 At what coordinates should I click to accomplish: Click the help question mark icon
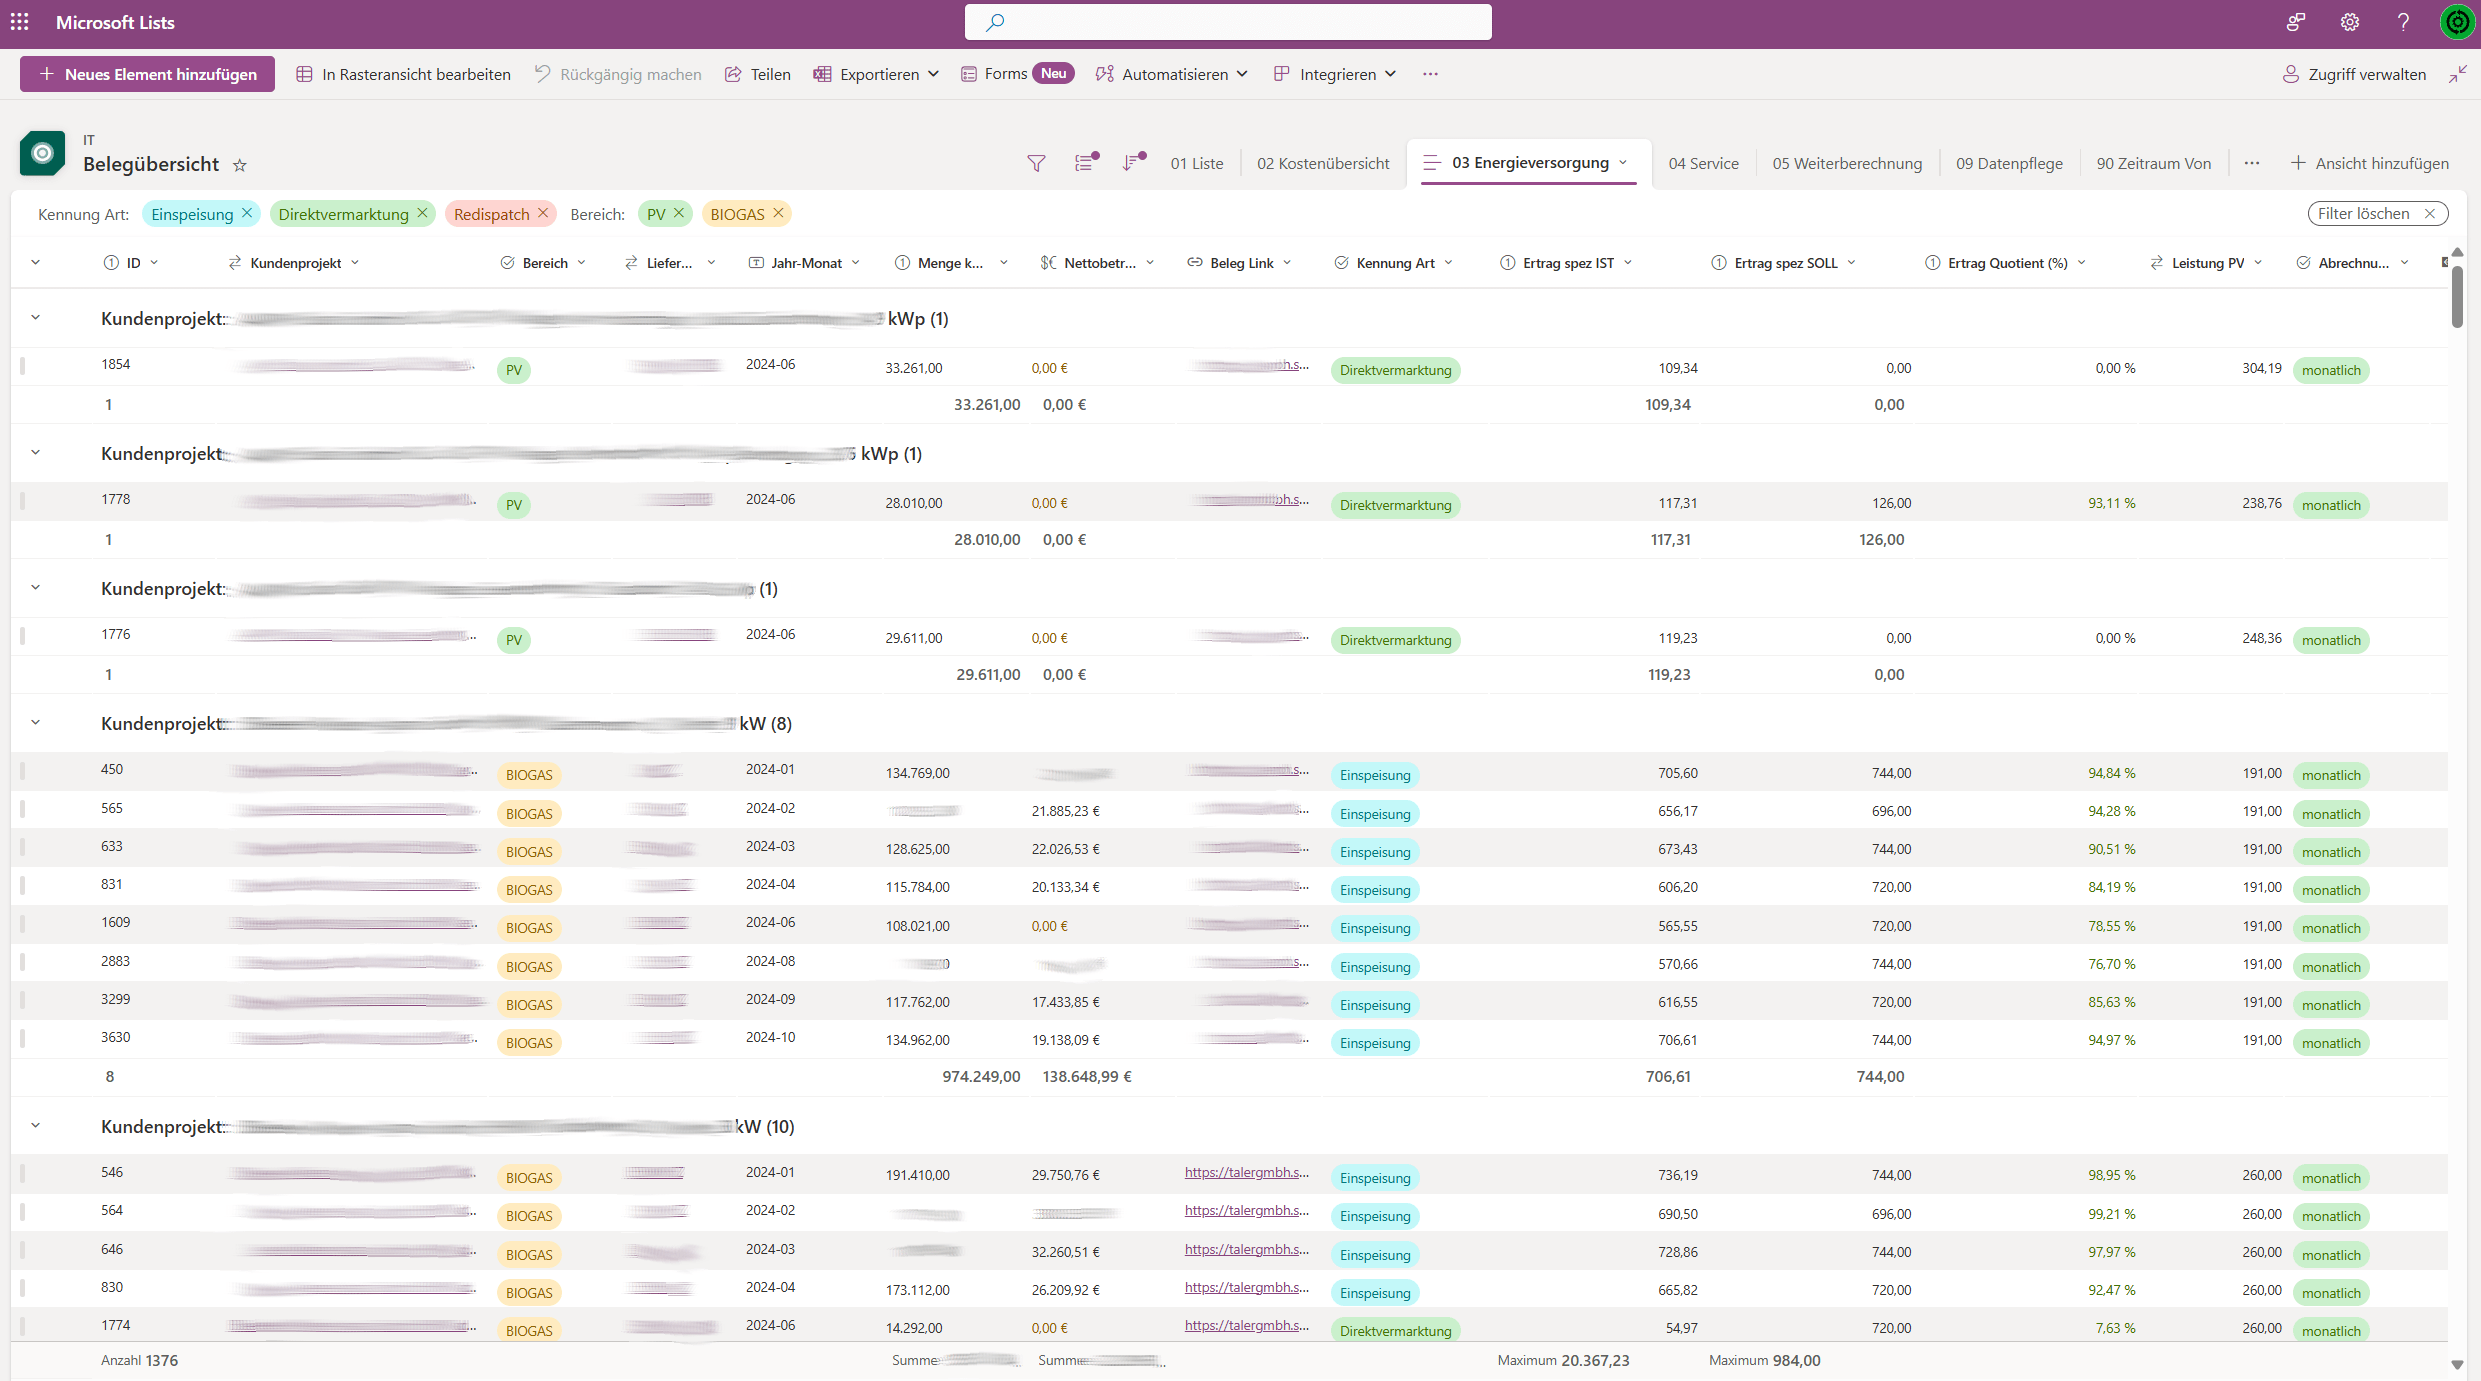tap(2403, 22)
